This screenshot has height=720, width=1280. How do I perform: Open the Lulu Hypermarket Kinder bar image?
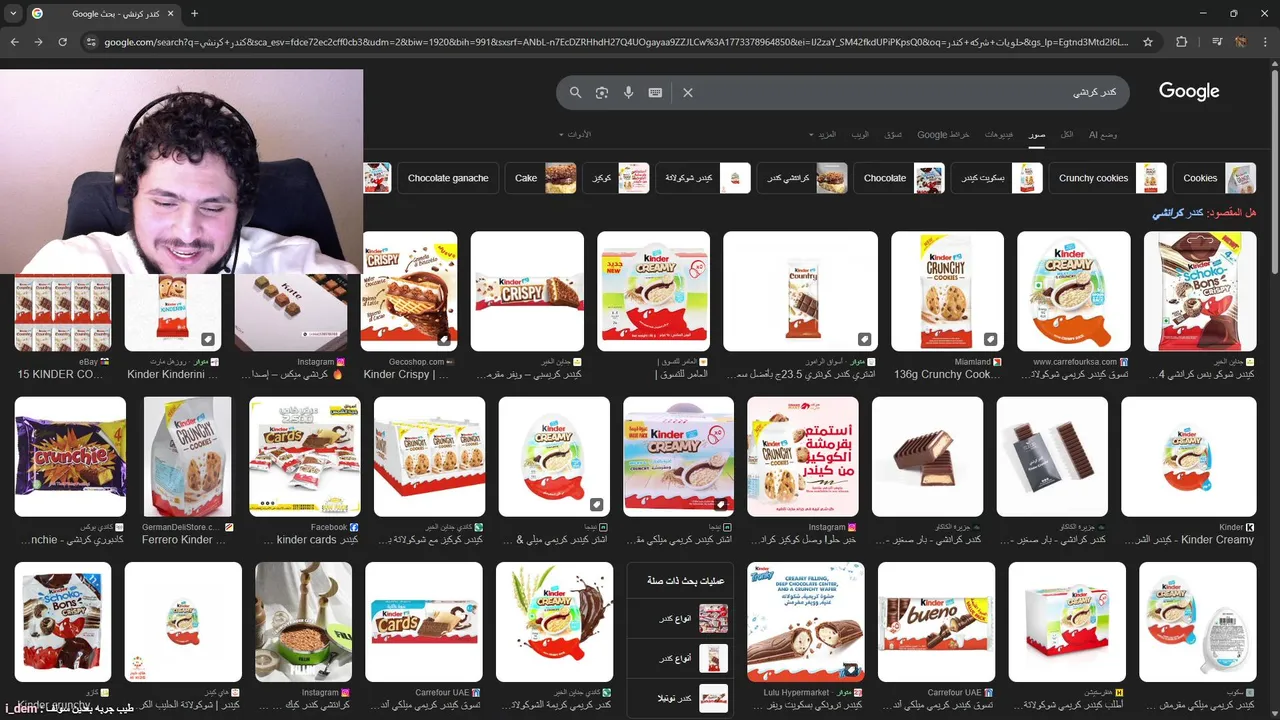(806, 622)
